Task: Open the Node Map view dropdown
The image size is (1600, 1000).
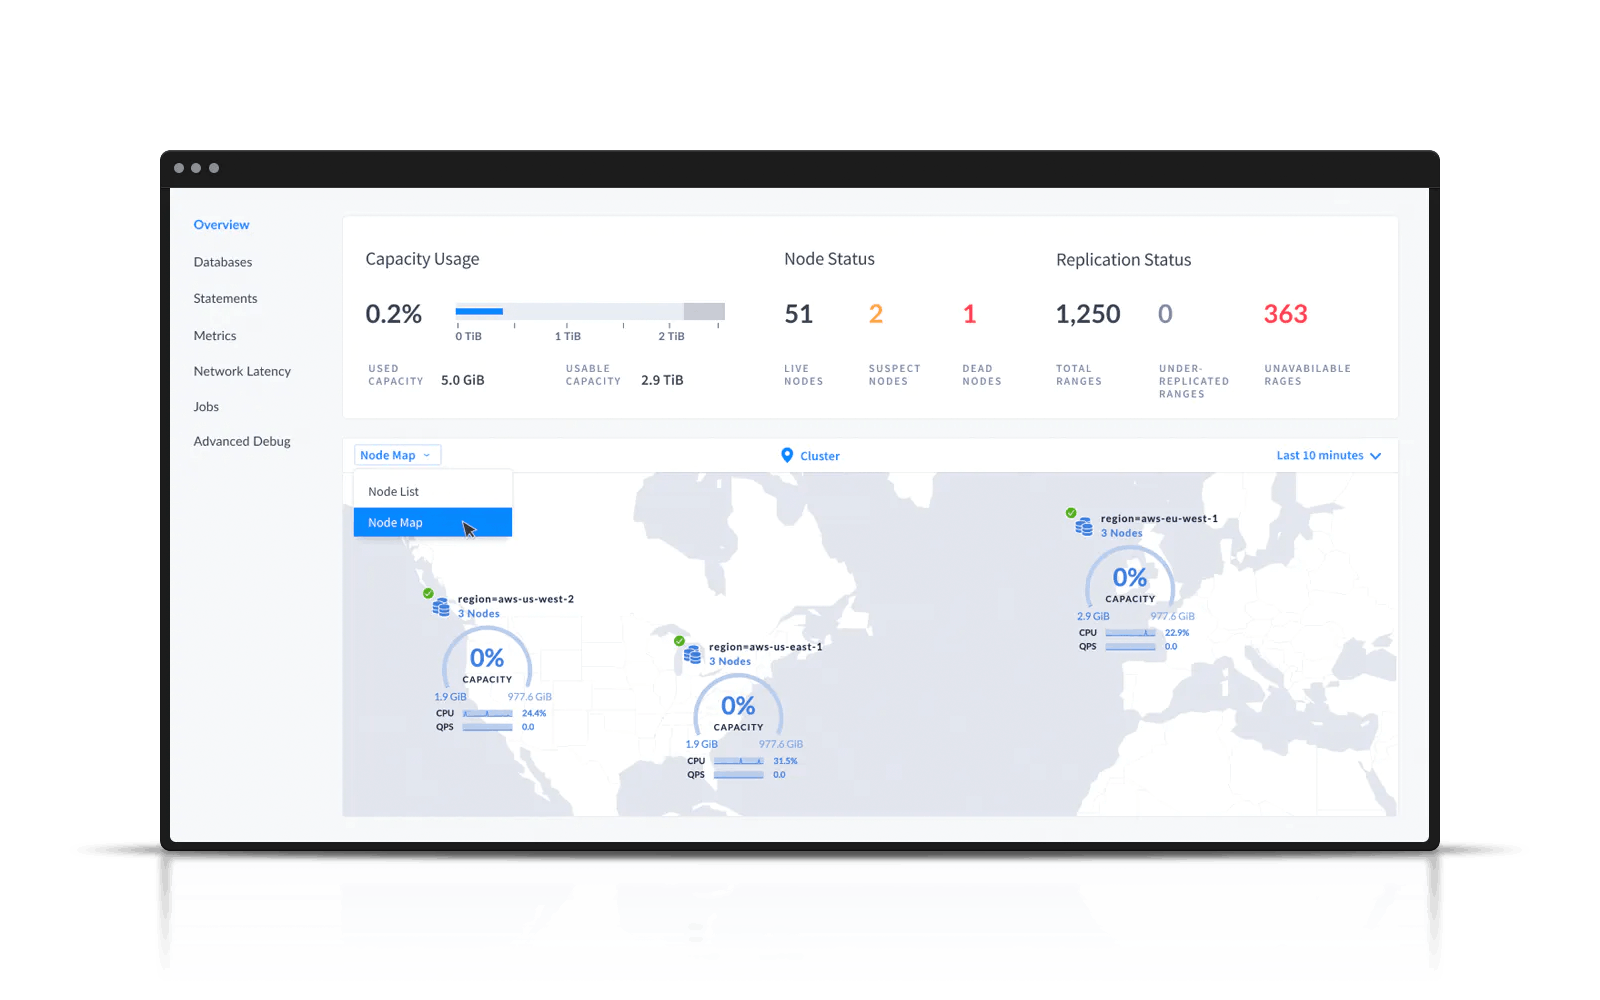Action: 396,455
